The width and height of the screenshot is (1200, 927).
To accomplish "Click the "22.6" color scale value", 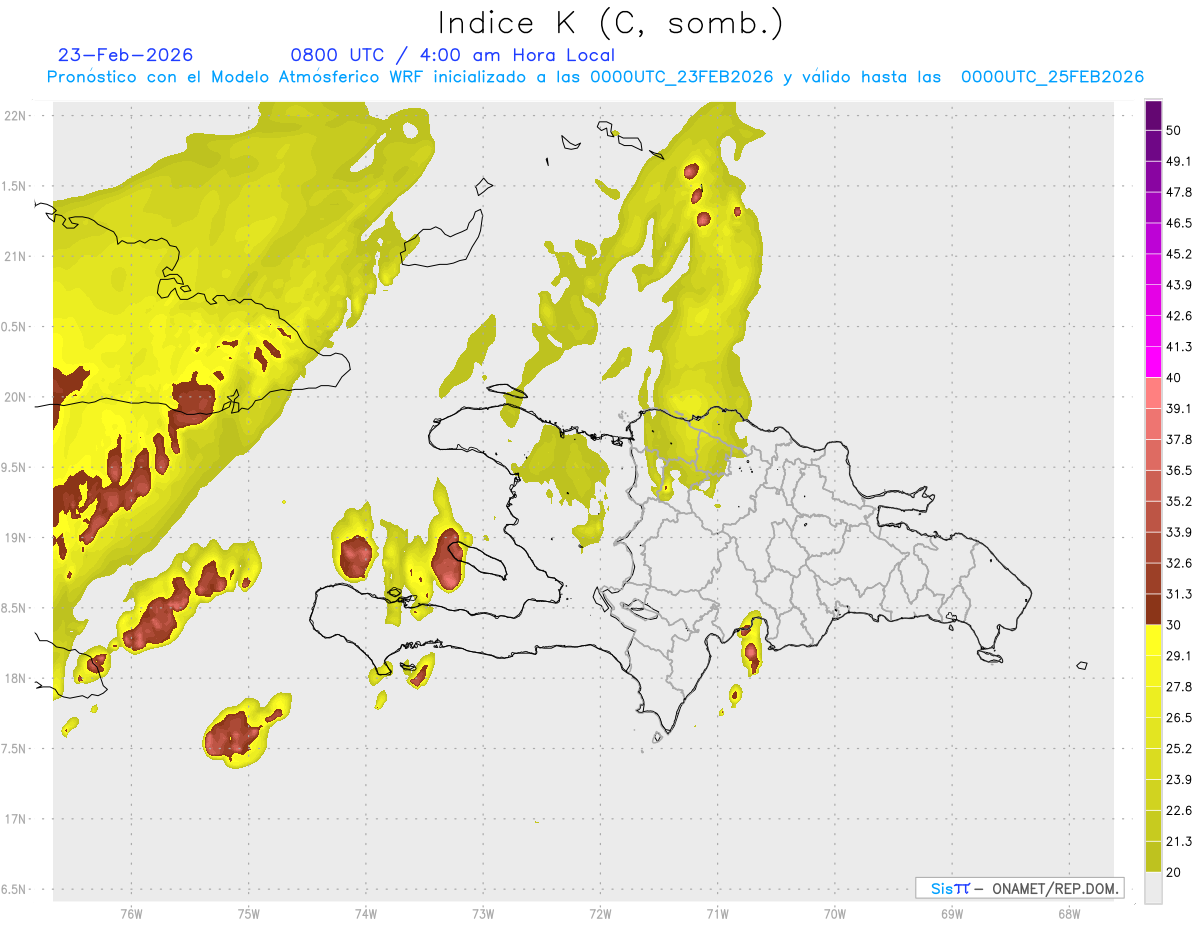I will [x=1179, y=811].
